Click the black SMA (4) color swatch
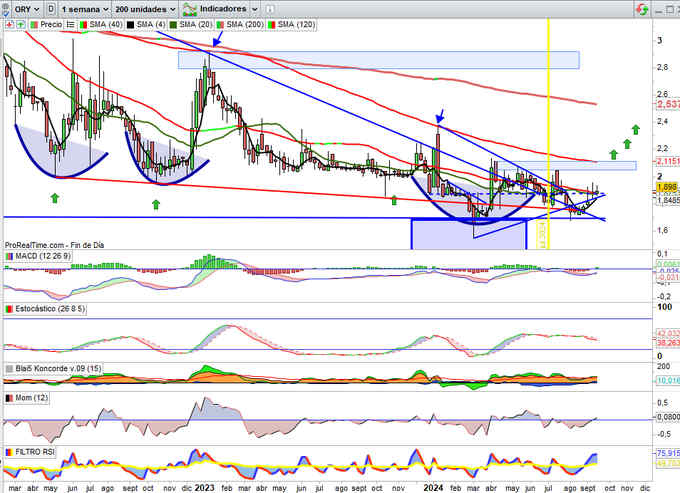680x493 pixels. (x=130, y=25)
